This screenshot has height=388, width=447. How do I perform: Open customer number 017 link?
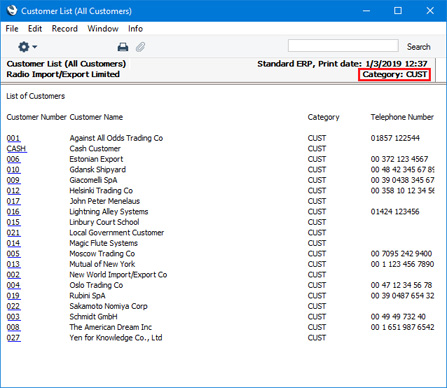point(13,201)
